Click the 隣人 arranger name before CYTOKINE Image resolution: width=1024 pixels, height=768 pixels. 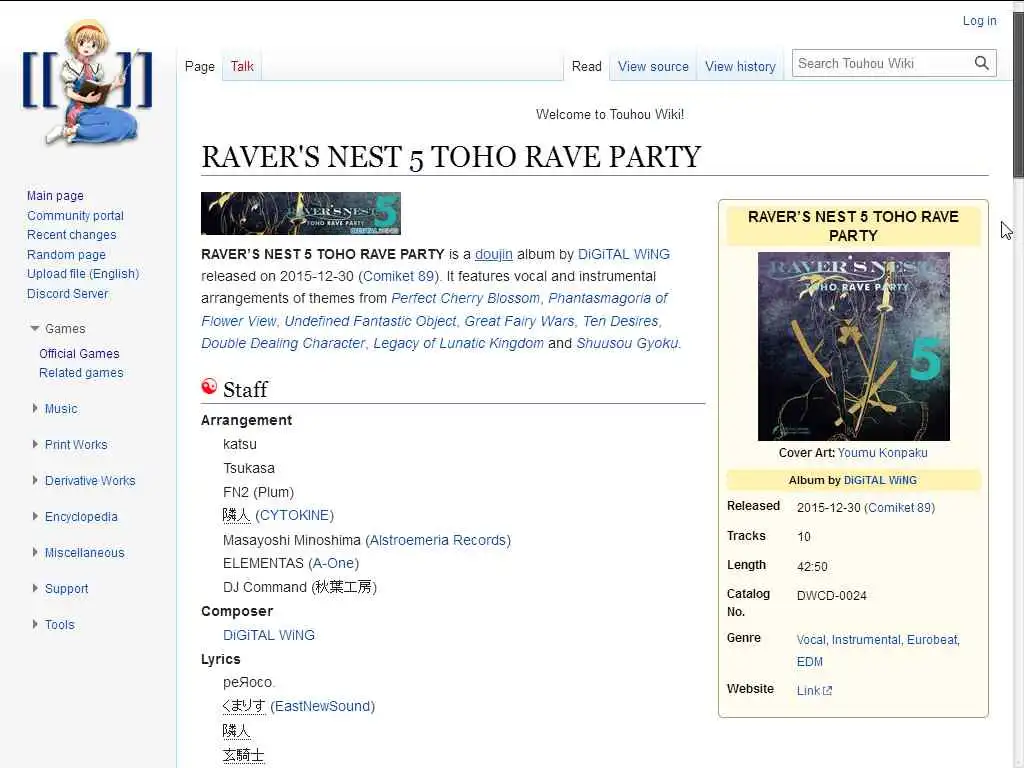coord(236,515)
